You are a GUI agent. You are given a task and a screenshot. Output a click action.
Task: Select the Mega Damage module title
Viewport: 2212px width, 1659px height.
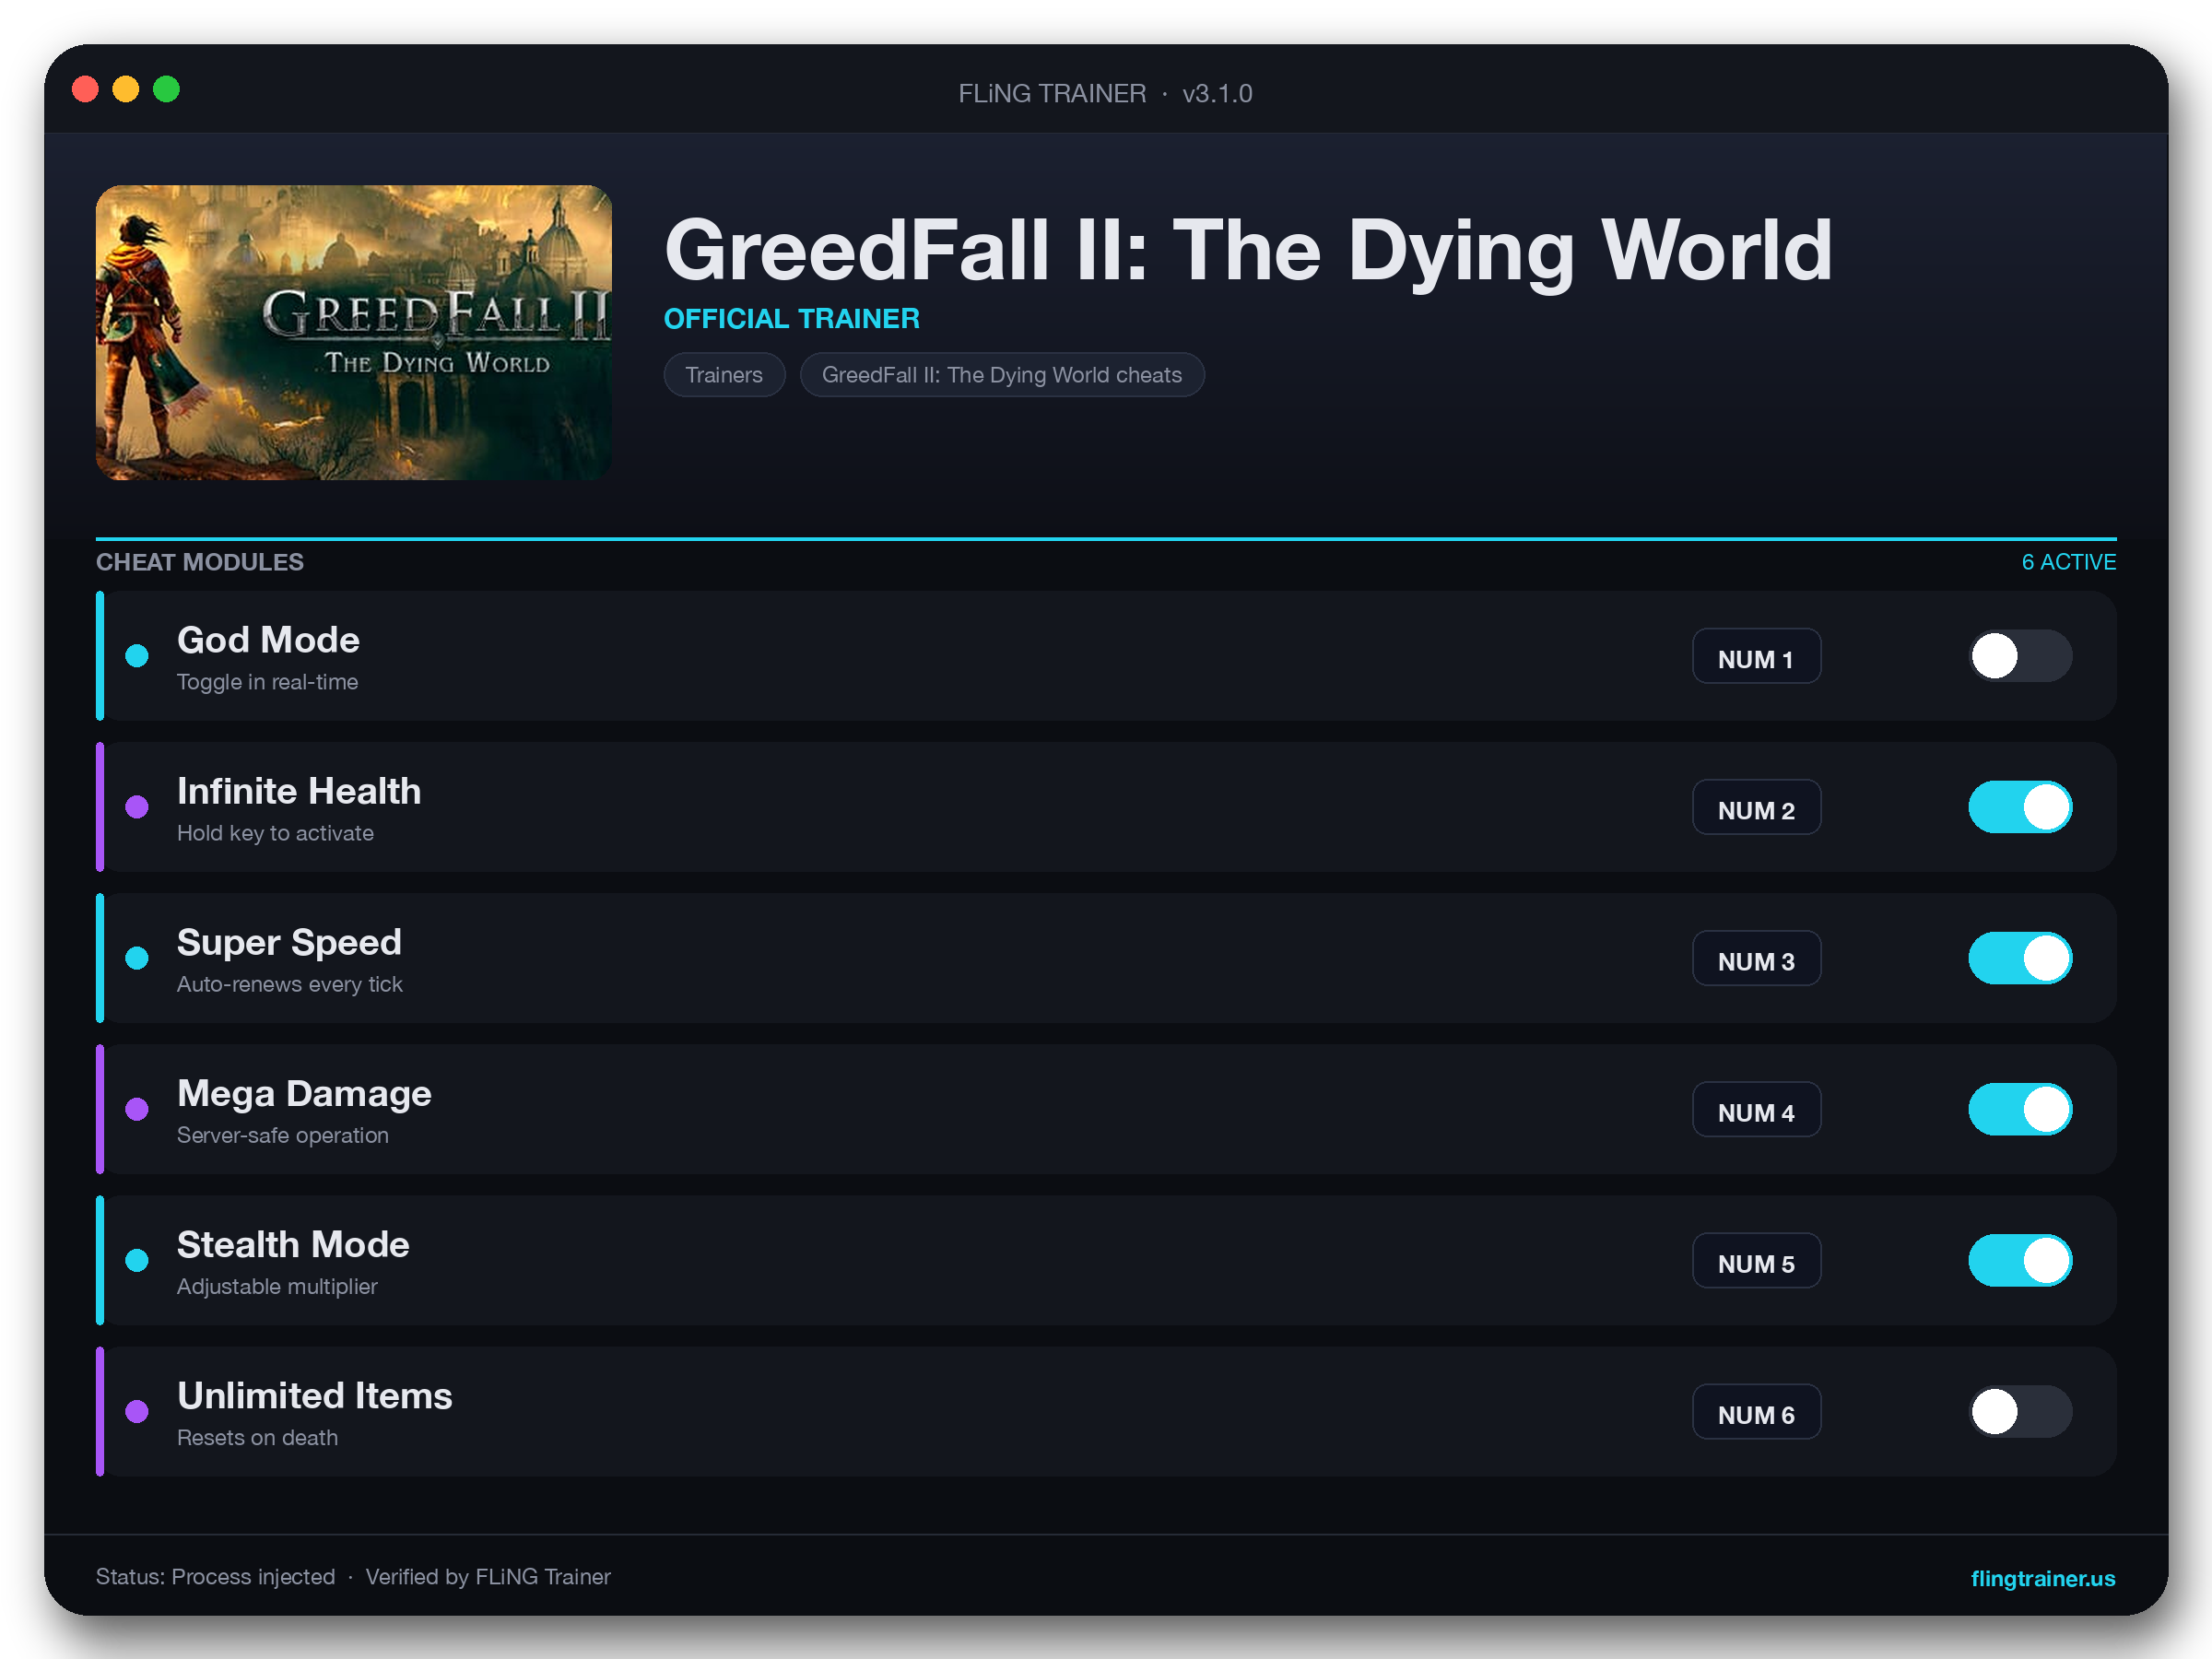(x=304, y=1094)
